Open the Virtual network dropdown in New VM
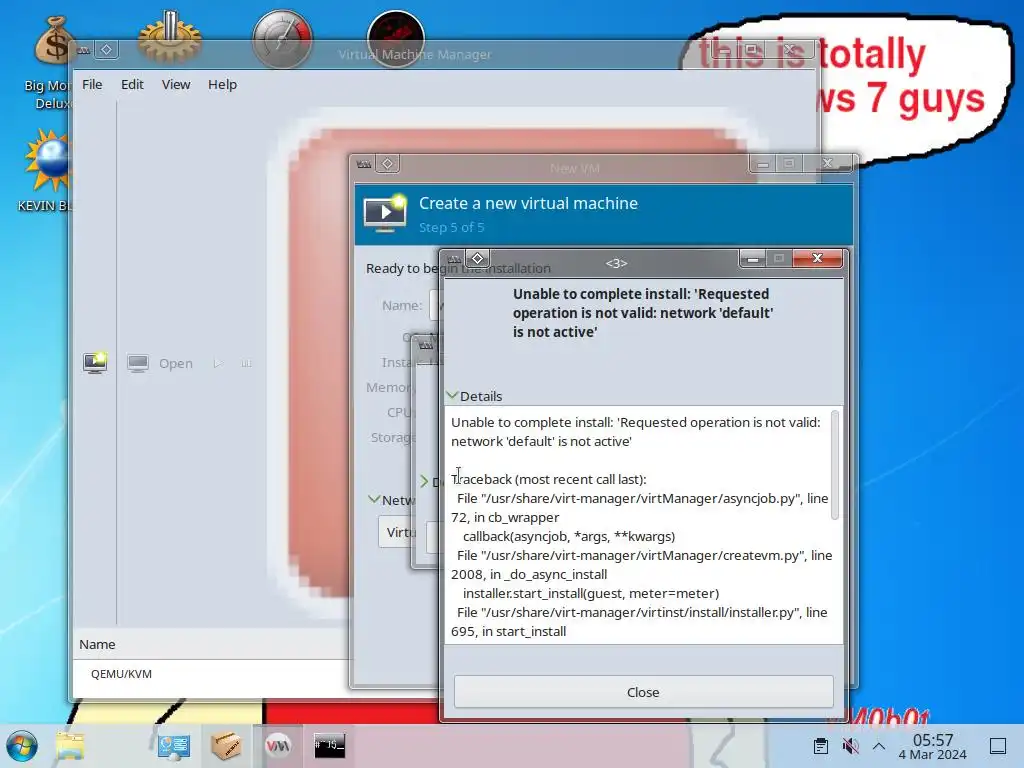The width and height of the screenshot is (1024, 768). click(x=396, y=532)
